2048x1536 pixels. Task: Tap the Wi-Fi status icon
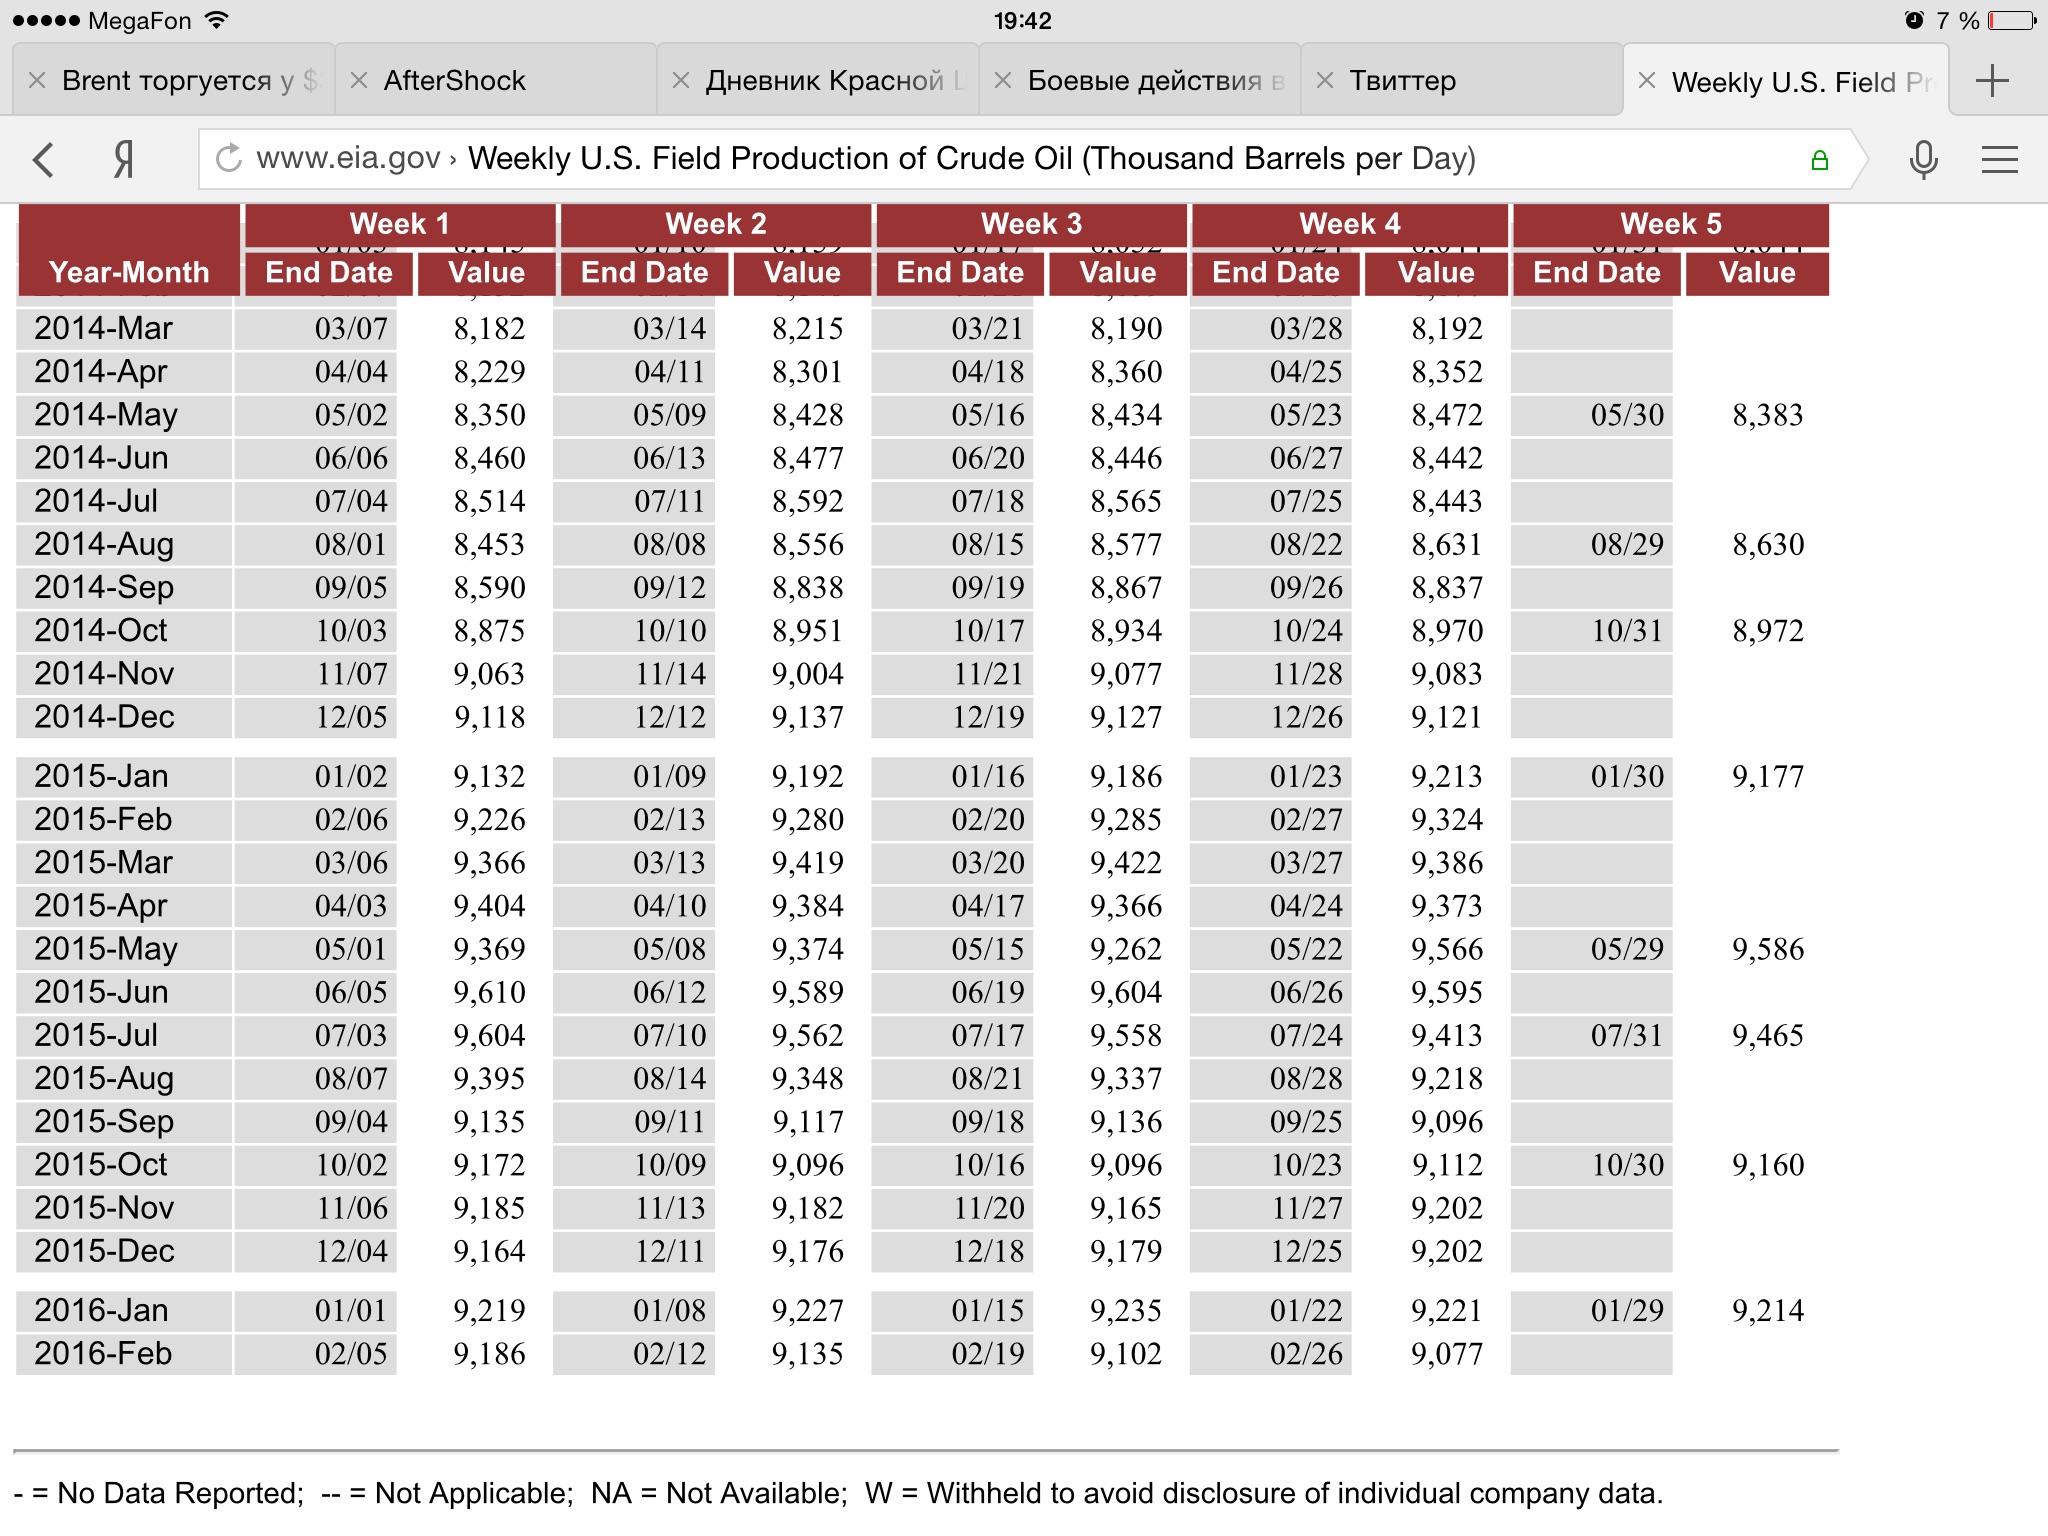(217, 20)
